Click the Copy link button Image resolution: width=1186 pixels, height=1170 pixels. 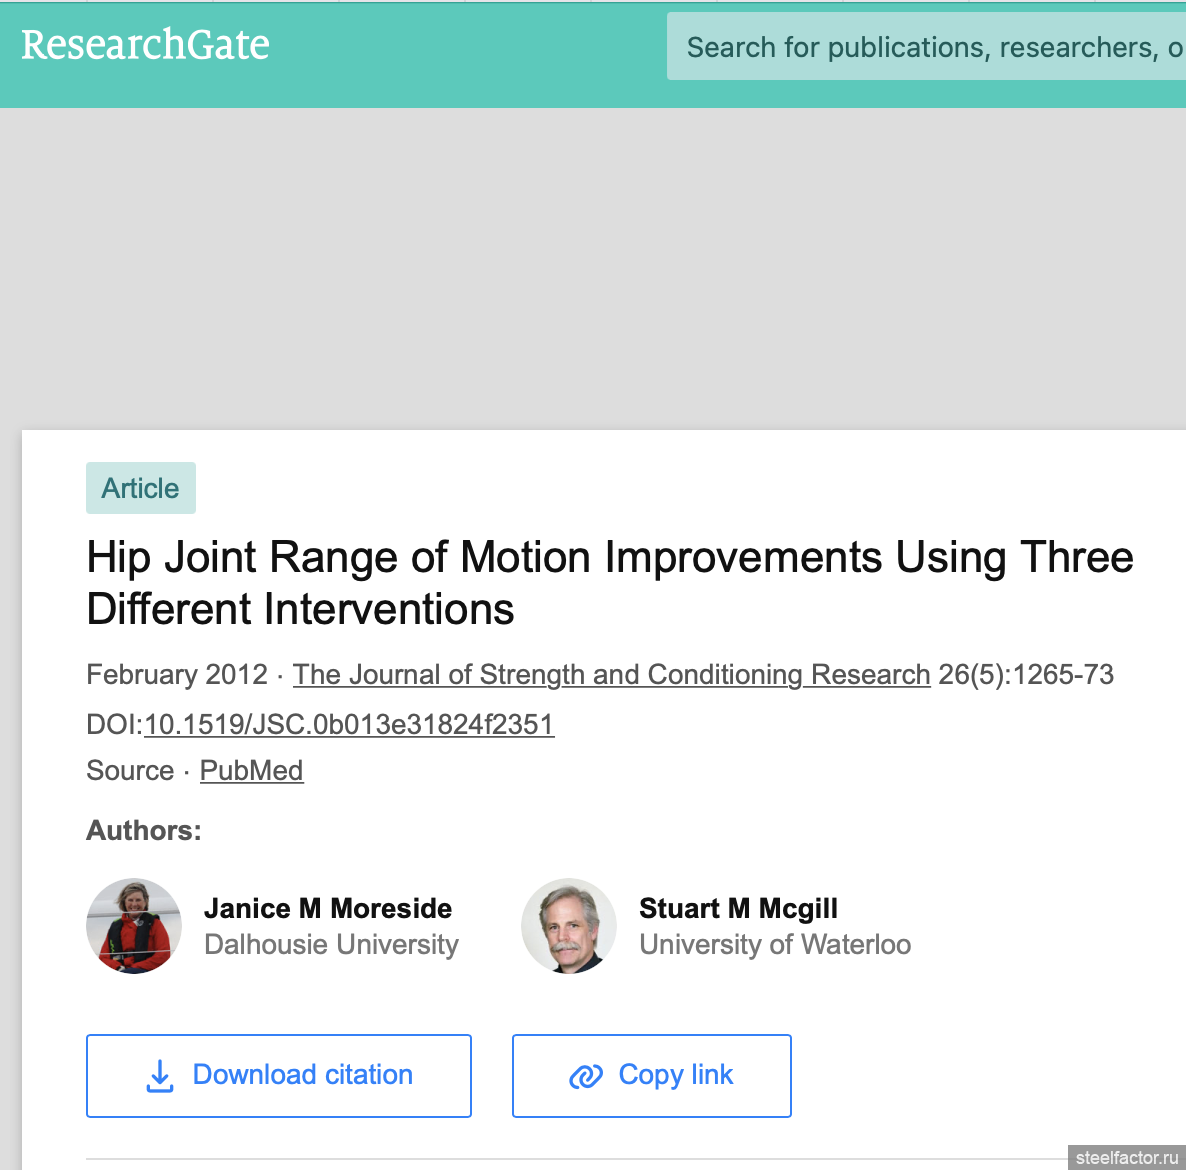point(651,1075)
